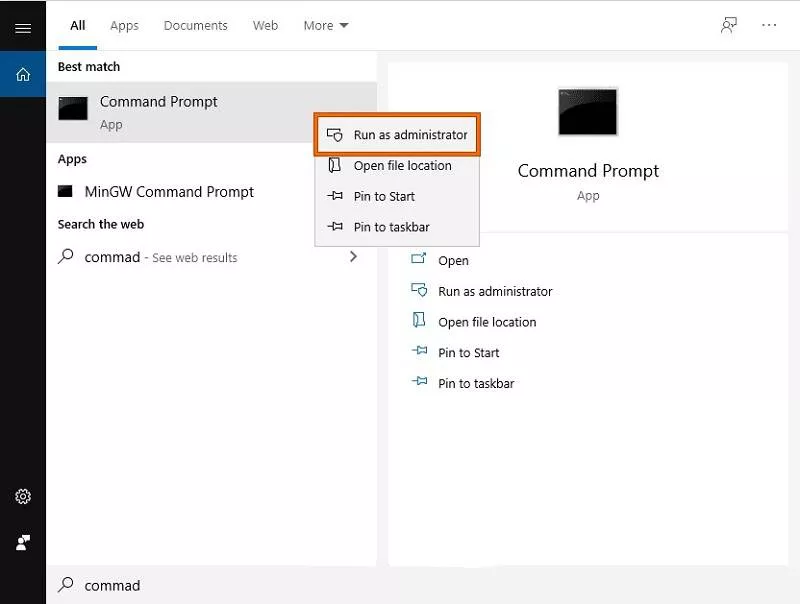This screenshot has width=800, height=604.
Task: Open Settings gear icon in sidebar
Action: (x=22, y=497)
